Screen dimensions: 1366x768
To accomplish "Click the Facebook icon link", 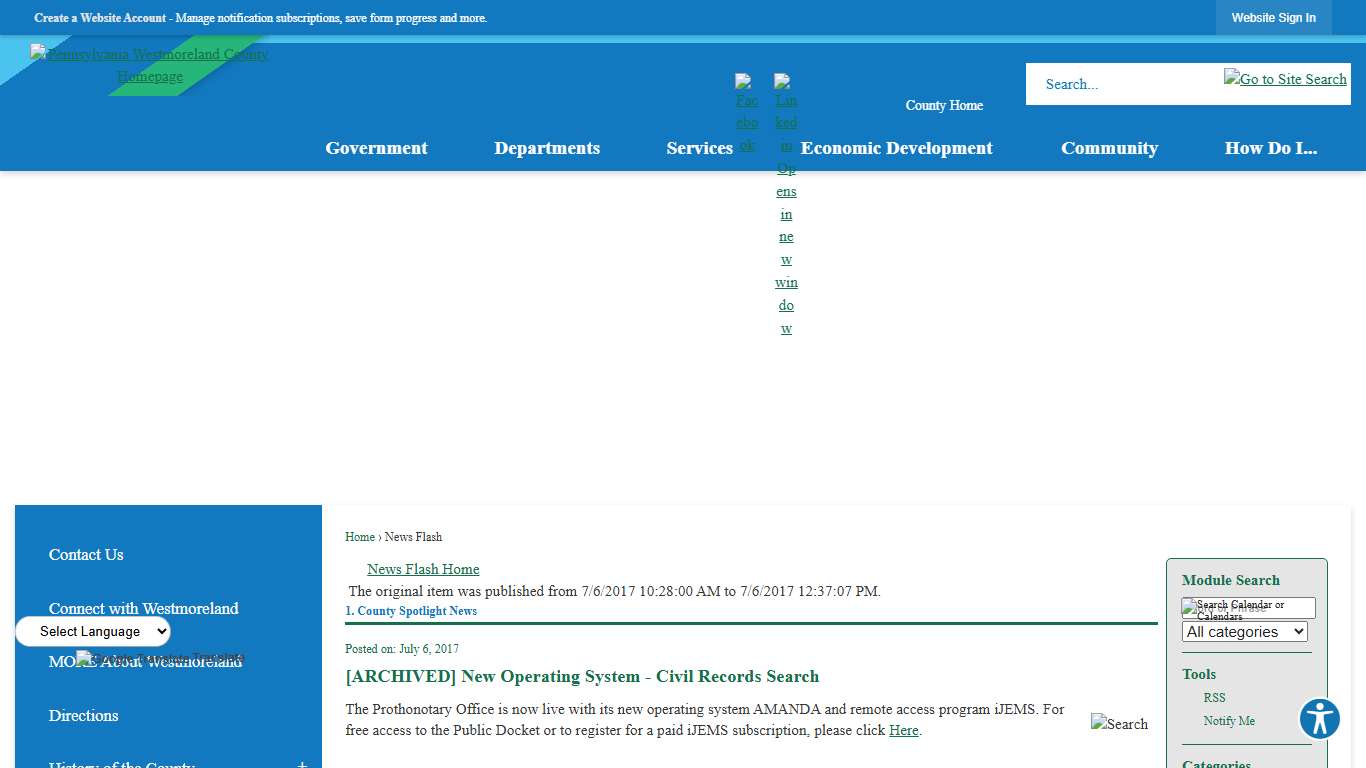I will pyautogui.click(x=747, y=113).
